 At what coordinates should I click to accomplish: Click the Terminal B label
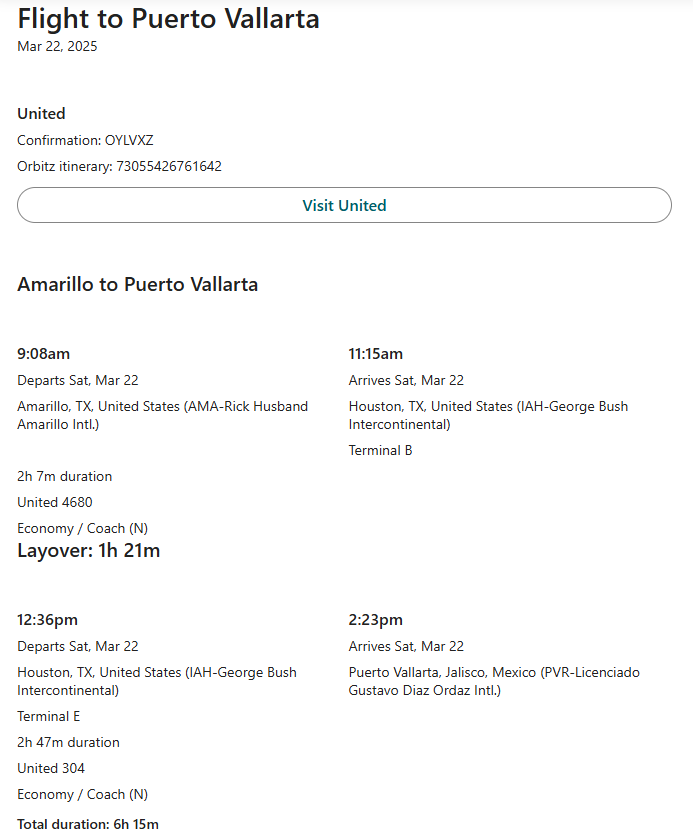coord(380,450)
